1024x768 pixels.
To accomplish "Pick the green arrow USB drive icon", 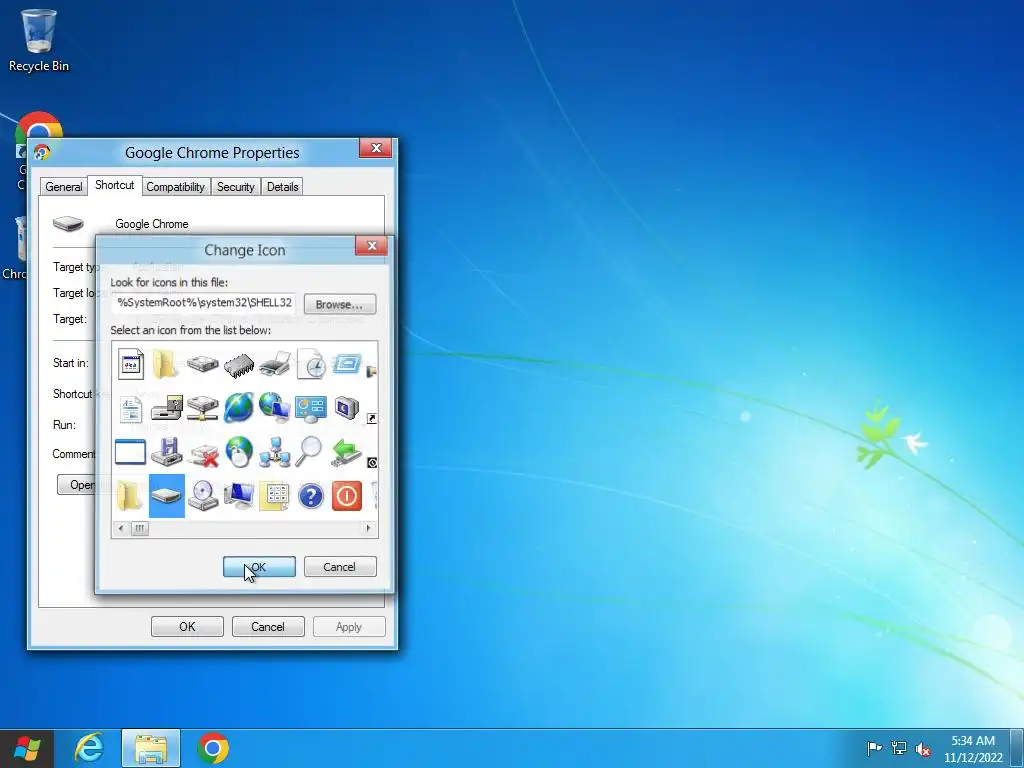I will pos(346,452).
